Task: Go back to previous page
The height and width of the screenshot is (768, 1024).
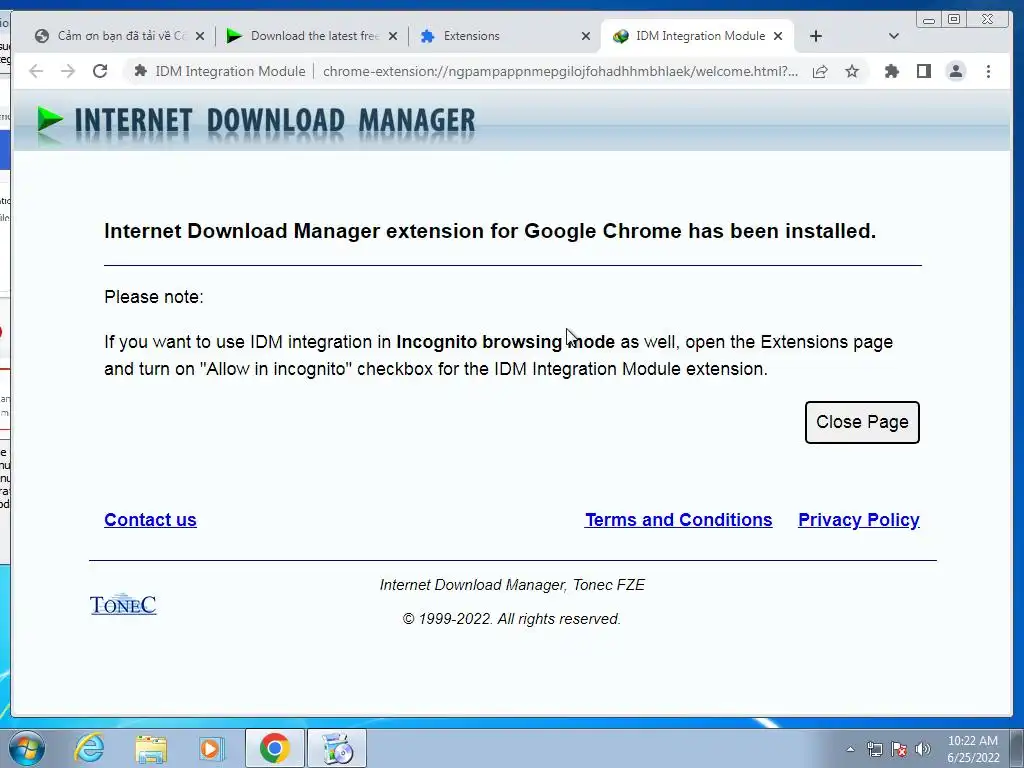Action: (36, 71)
